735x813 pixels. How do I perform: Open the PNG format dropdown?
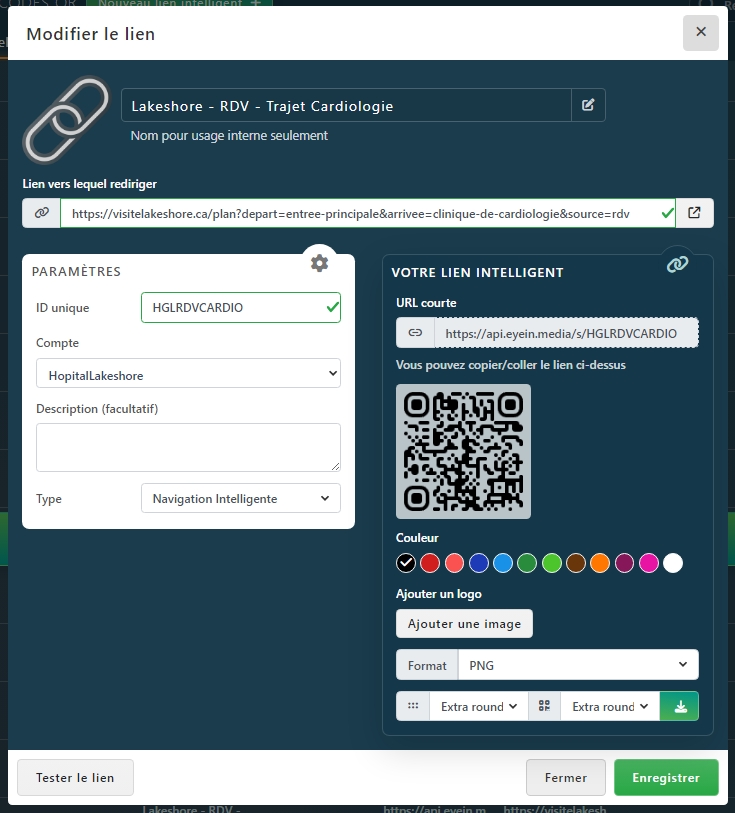pyautogui.click(x=577, y=665)
